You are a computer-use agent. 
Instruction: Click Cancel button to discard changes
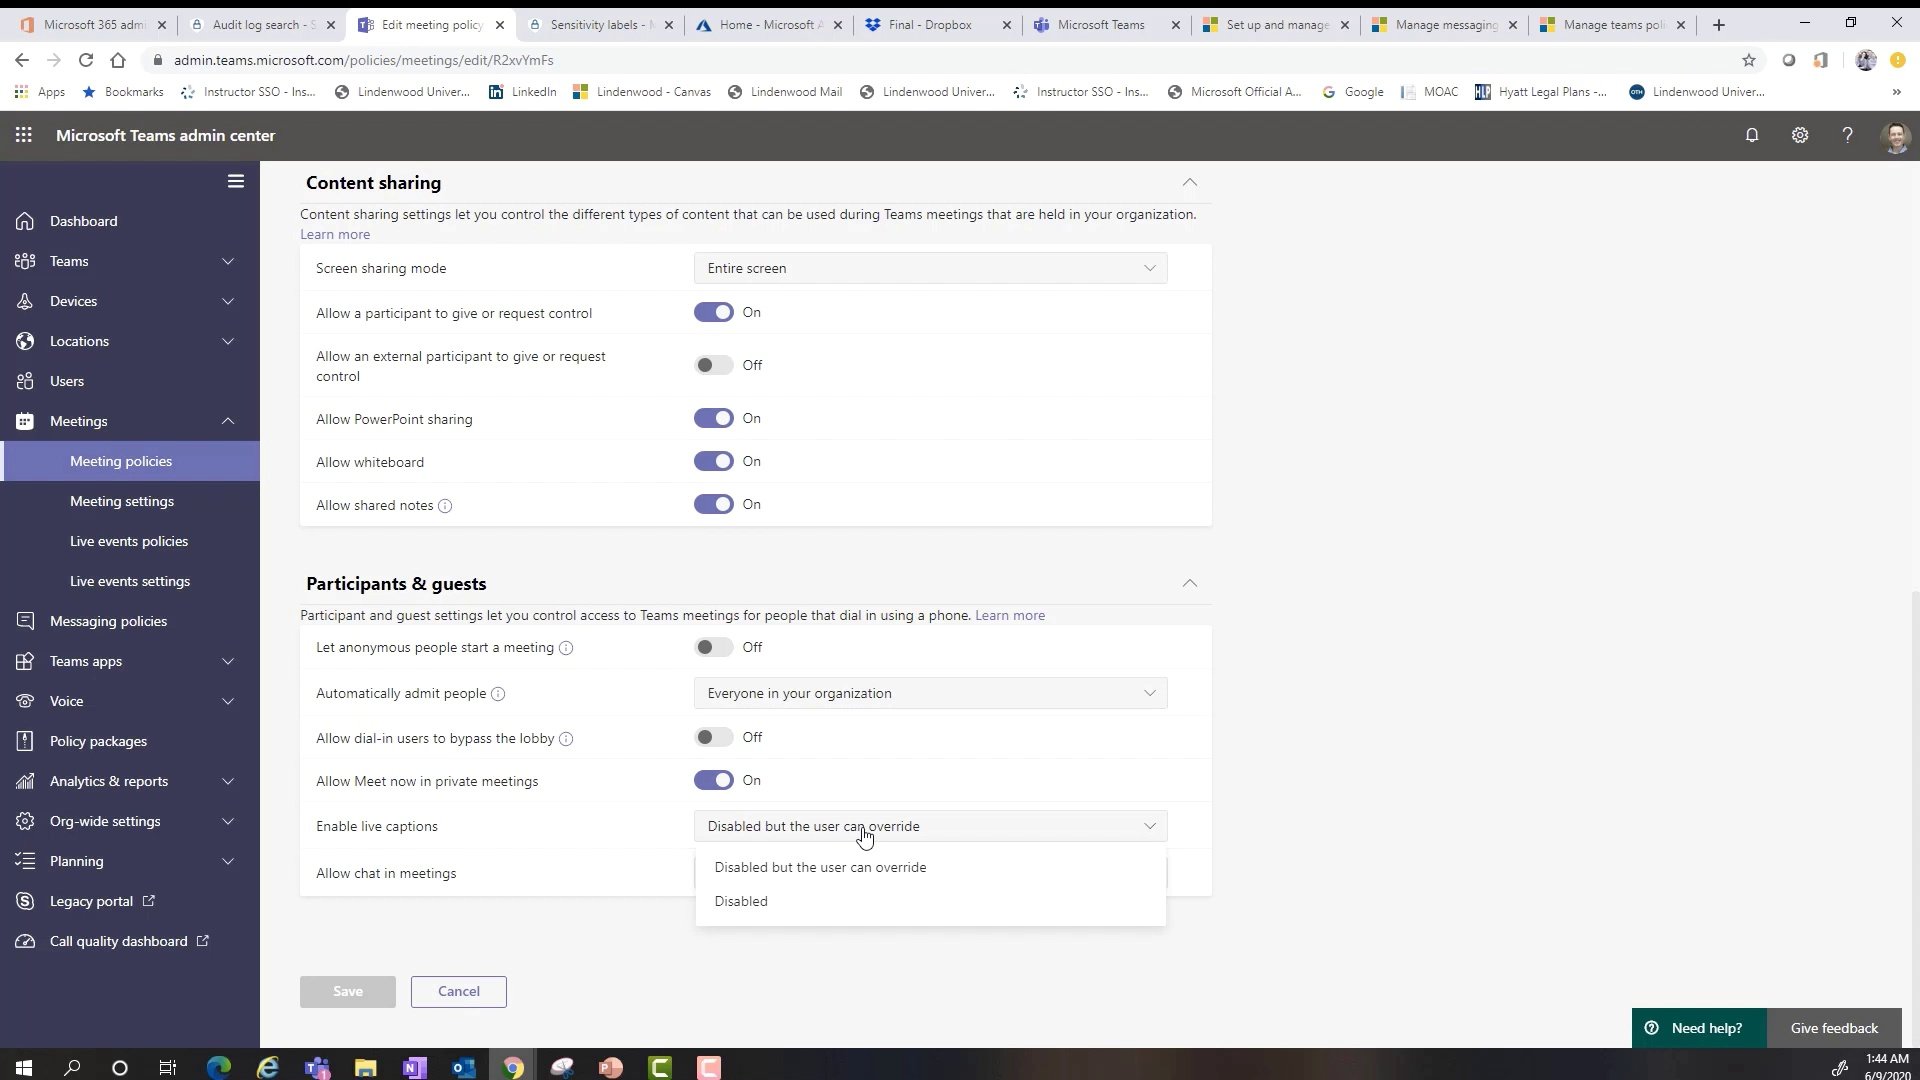[458, 990]
